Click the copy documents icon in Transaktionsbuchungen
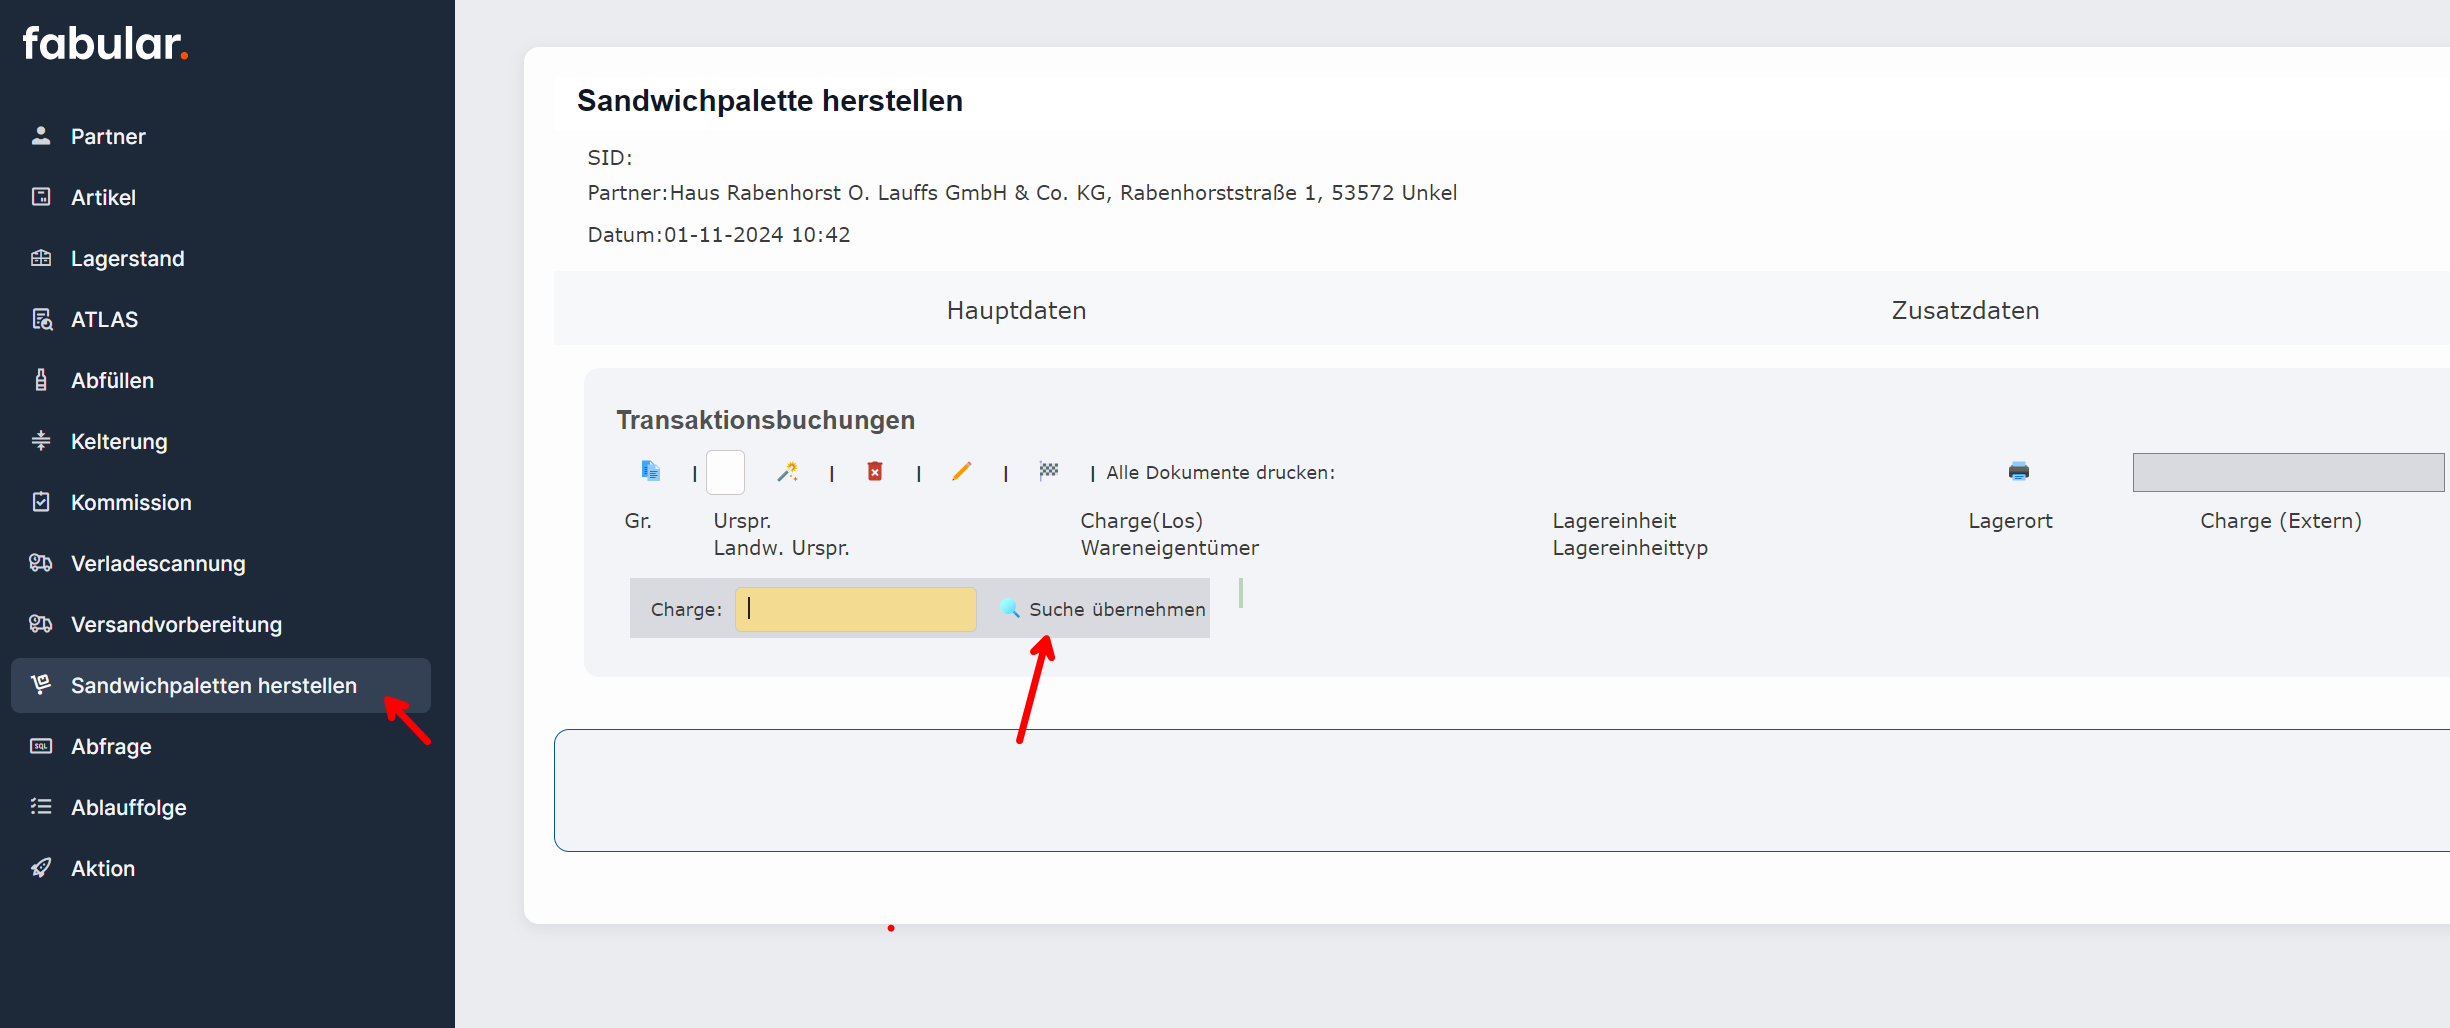The width and height of the screenshot is (2450, 1028). pyautogui.click(x=651, y=471)
